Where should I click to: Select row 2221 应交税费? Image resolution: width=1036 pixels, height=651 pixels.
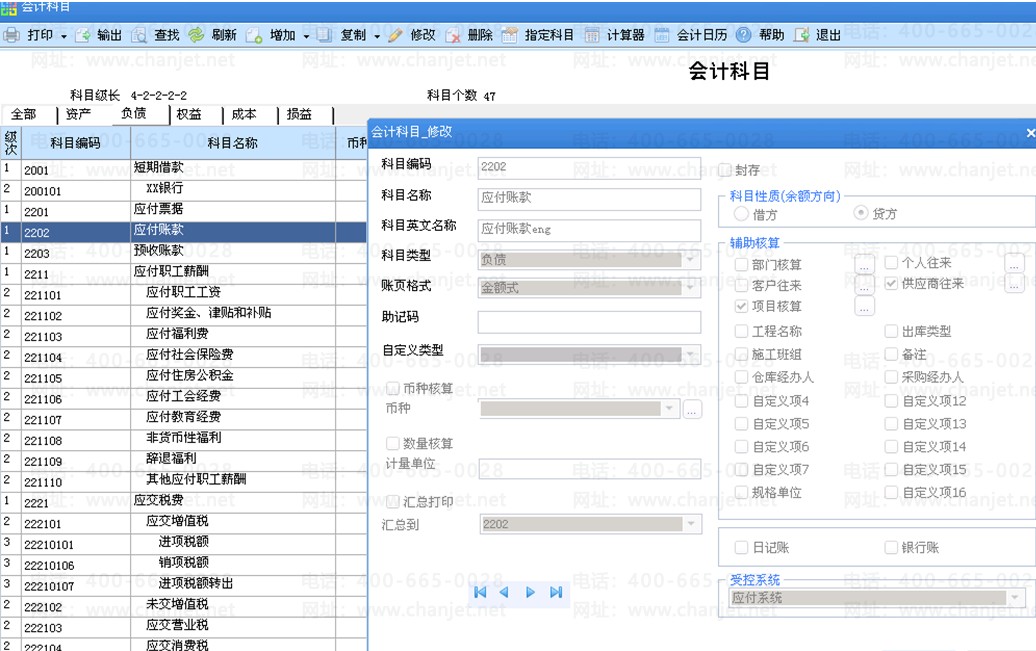(184, 502)
